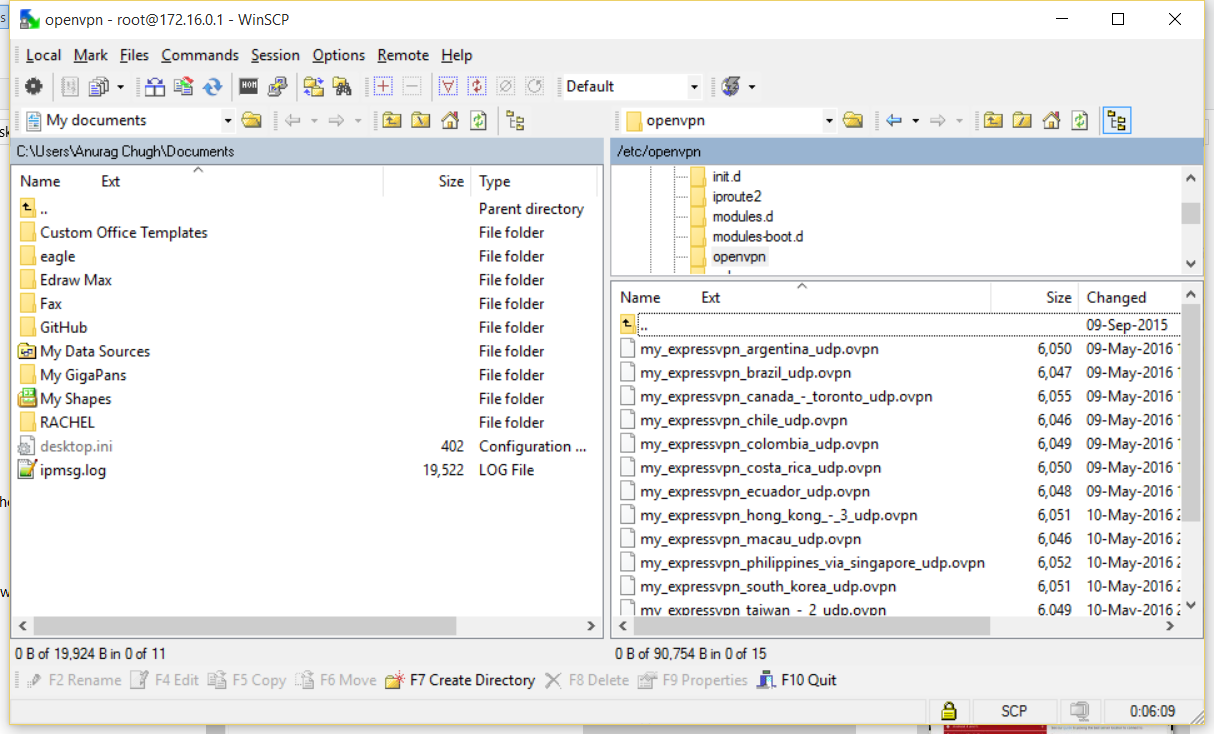This screenshot has height=734, width=1214.
Task: Click the computer icon in status bar
Action: 1079,711
